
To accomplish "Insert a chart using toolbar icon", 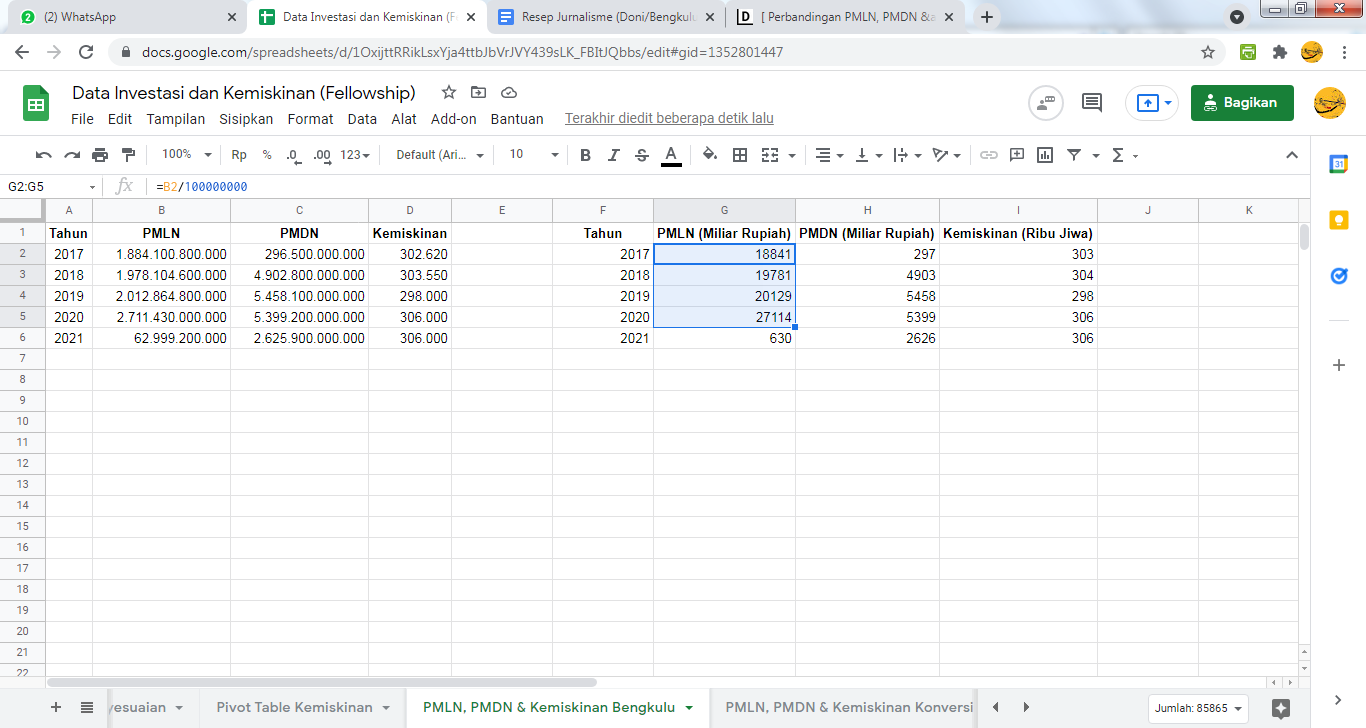I will coord(1045,155).
